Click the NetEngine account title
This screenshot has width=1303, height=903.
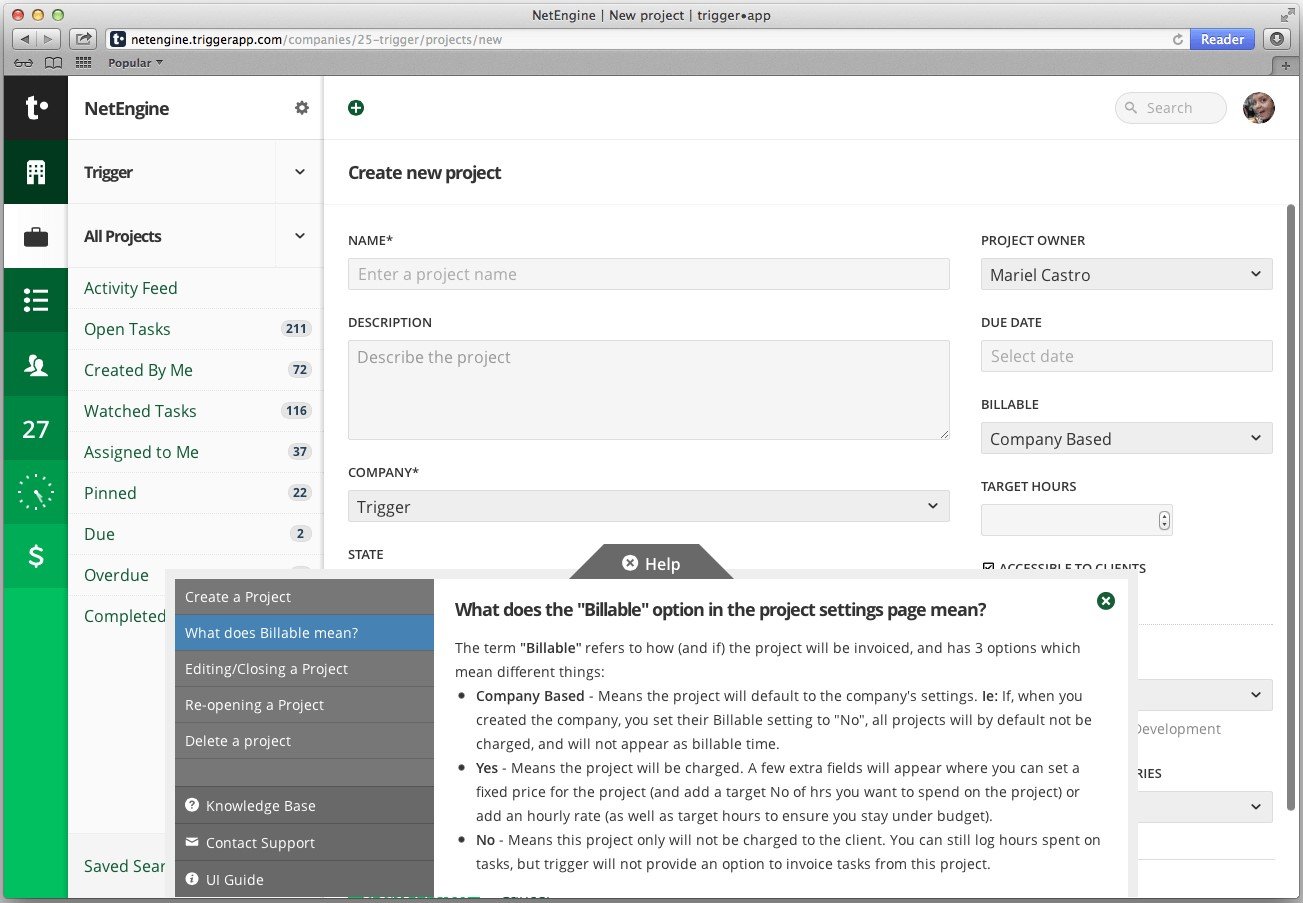[126, 108]
